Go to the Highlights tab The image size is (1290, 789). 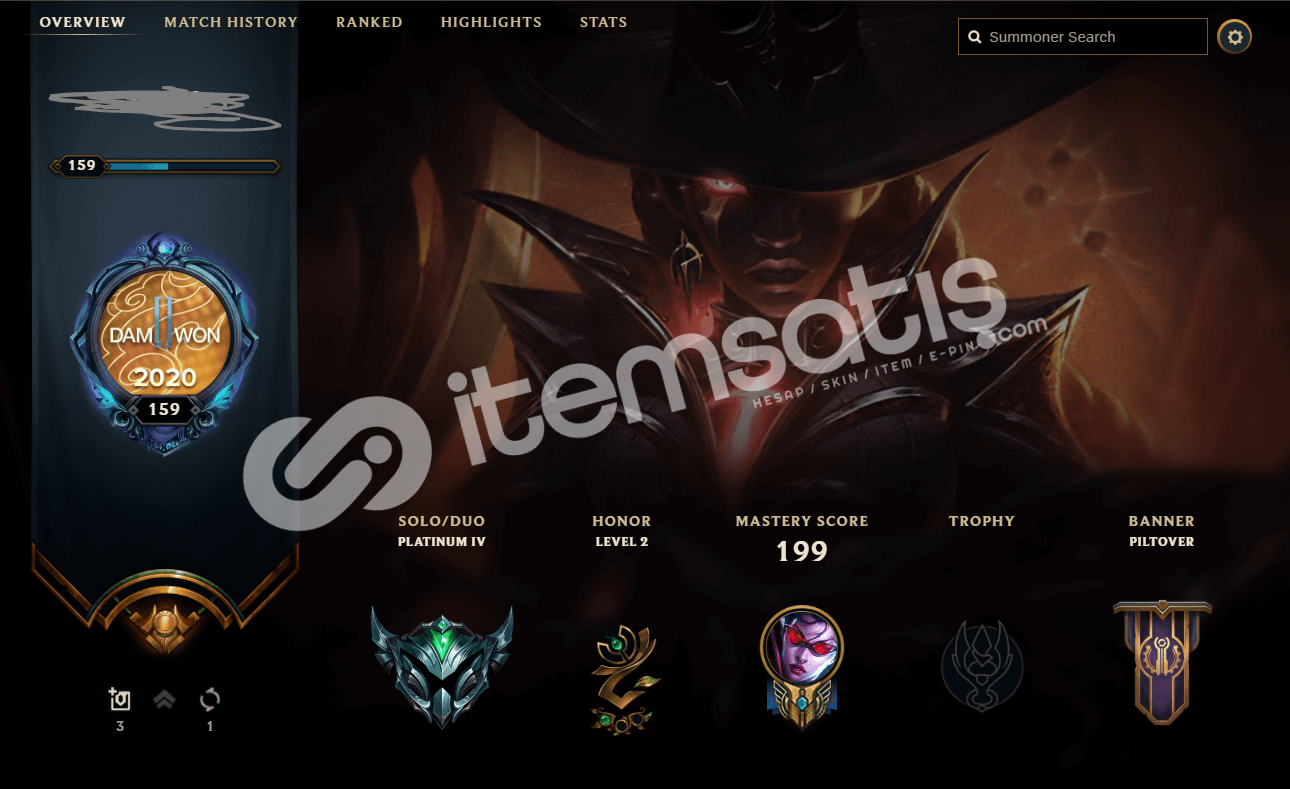click(491, 22)
